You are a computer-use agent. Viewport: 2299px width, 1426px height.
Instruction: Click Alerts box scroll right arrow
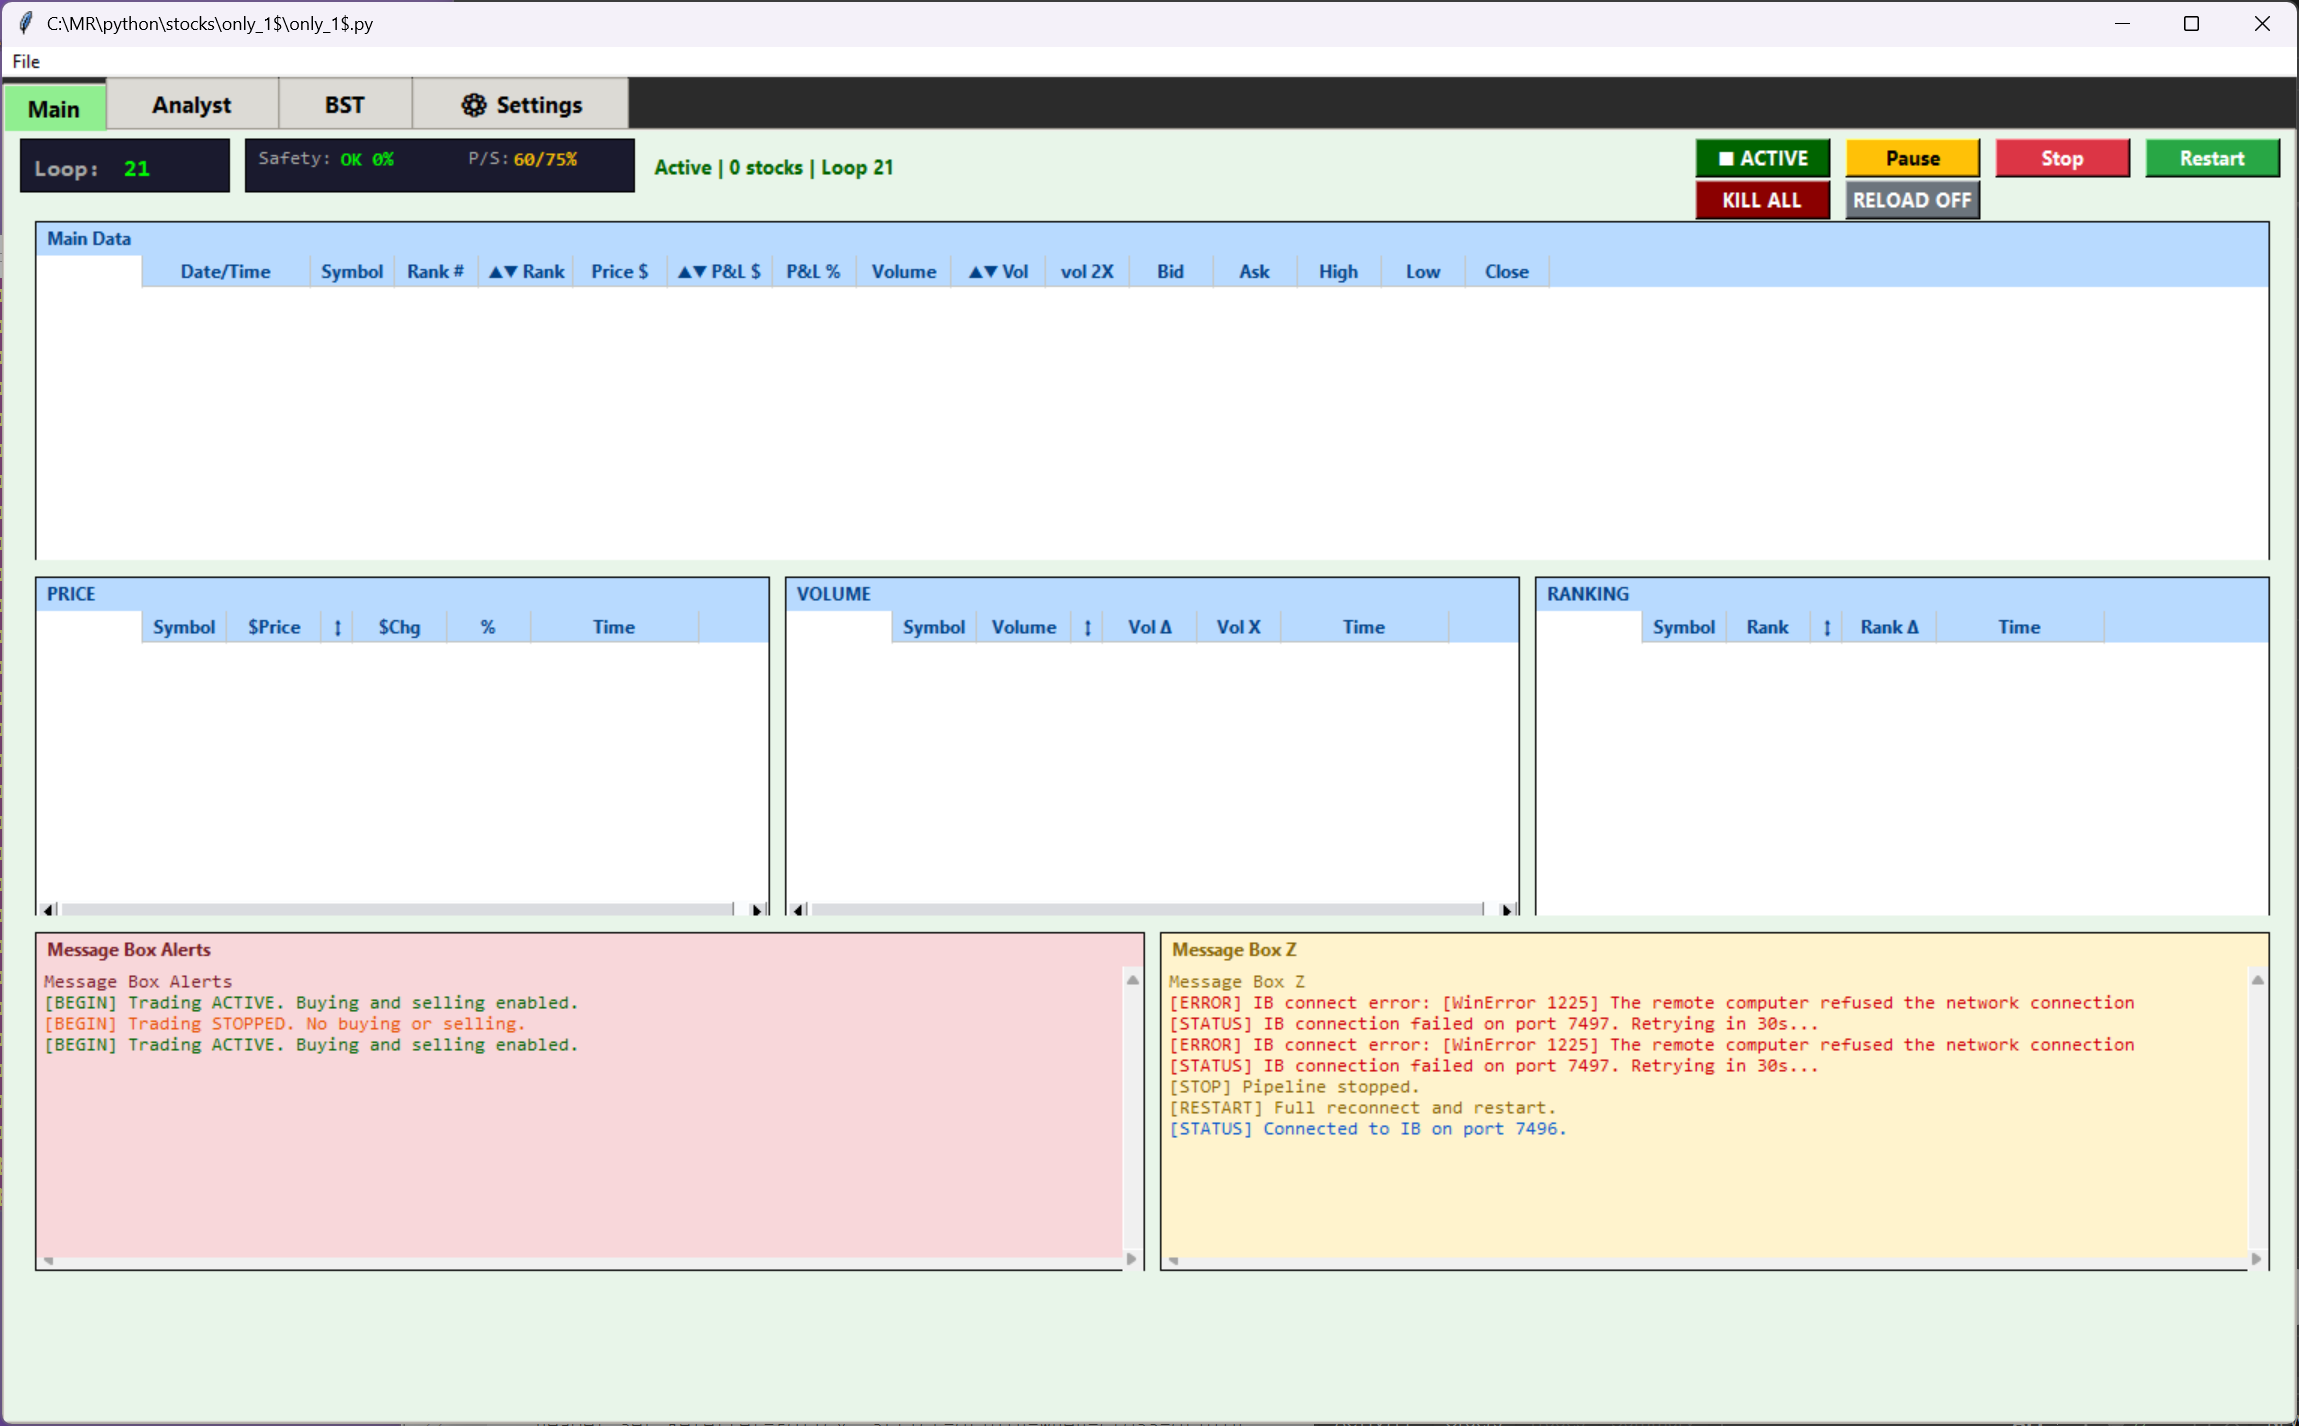tap(1131, 1259)
